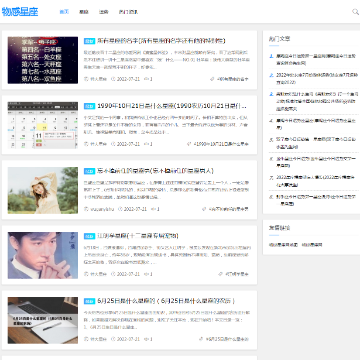The image size is (360, 360).
Task: Open rank 8 article in hot articles sidebar
Action: [316, 200]
